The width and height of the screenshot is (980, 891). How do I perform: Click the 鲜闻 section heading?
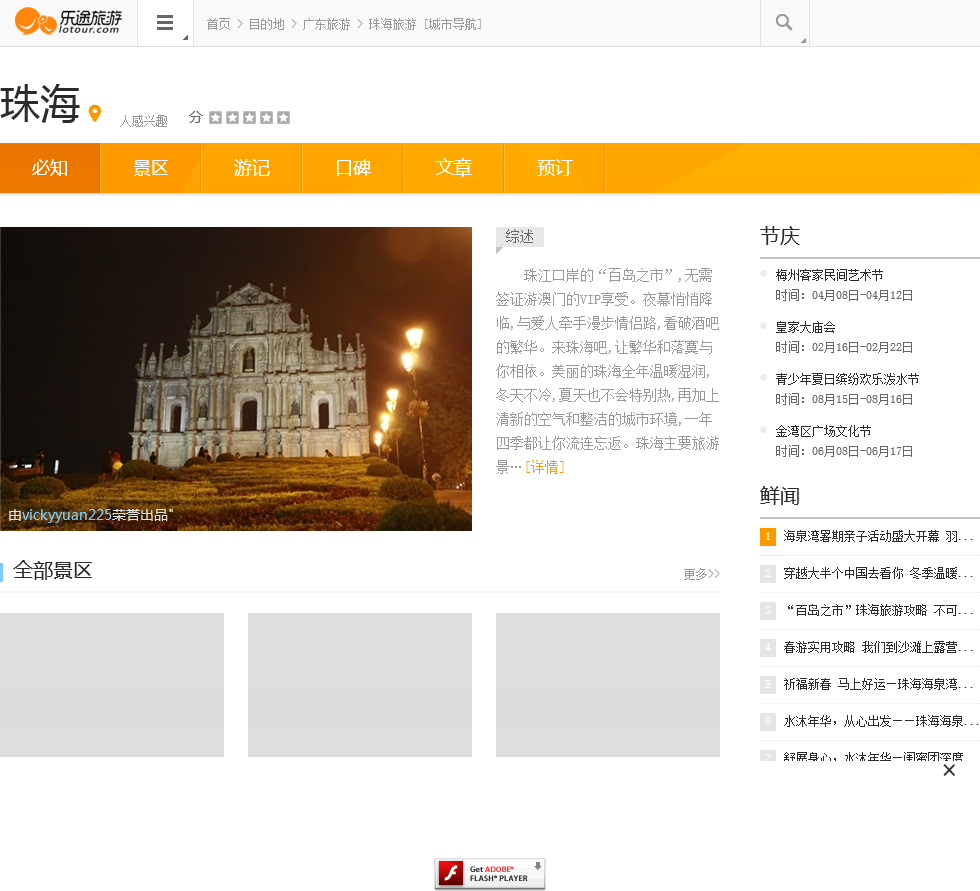[x=780, y=496]
